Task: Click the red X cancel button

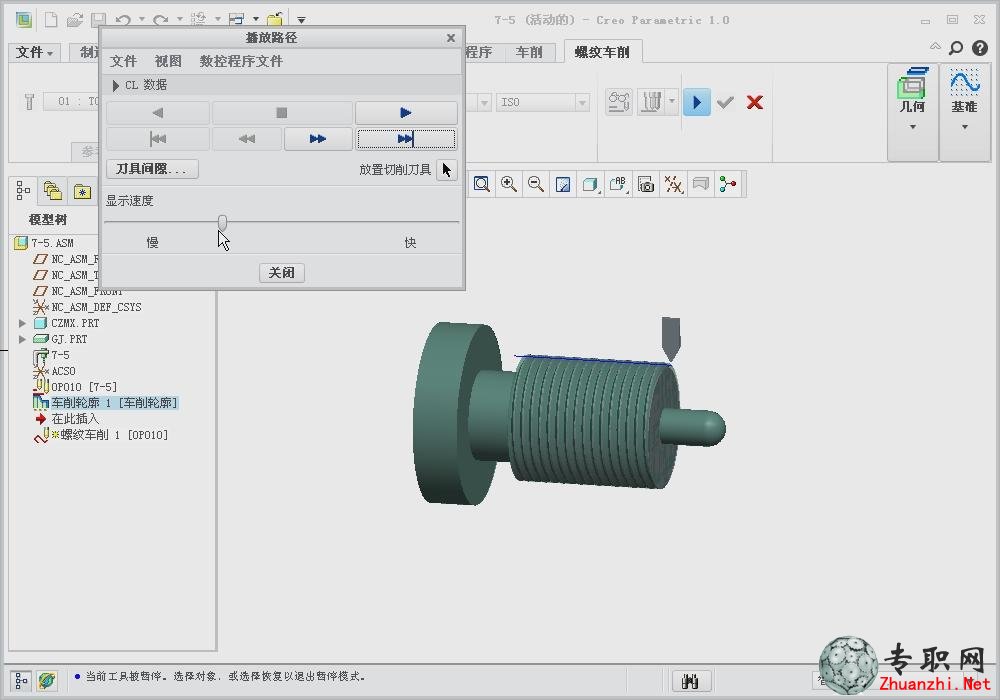Action: point(754,102)
